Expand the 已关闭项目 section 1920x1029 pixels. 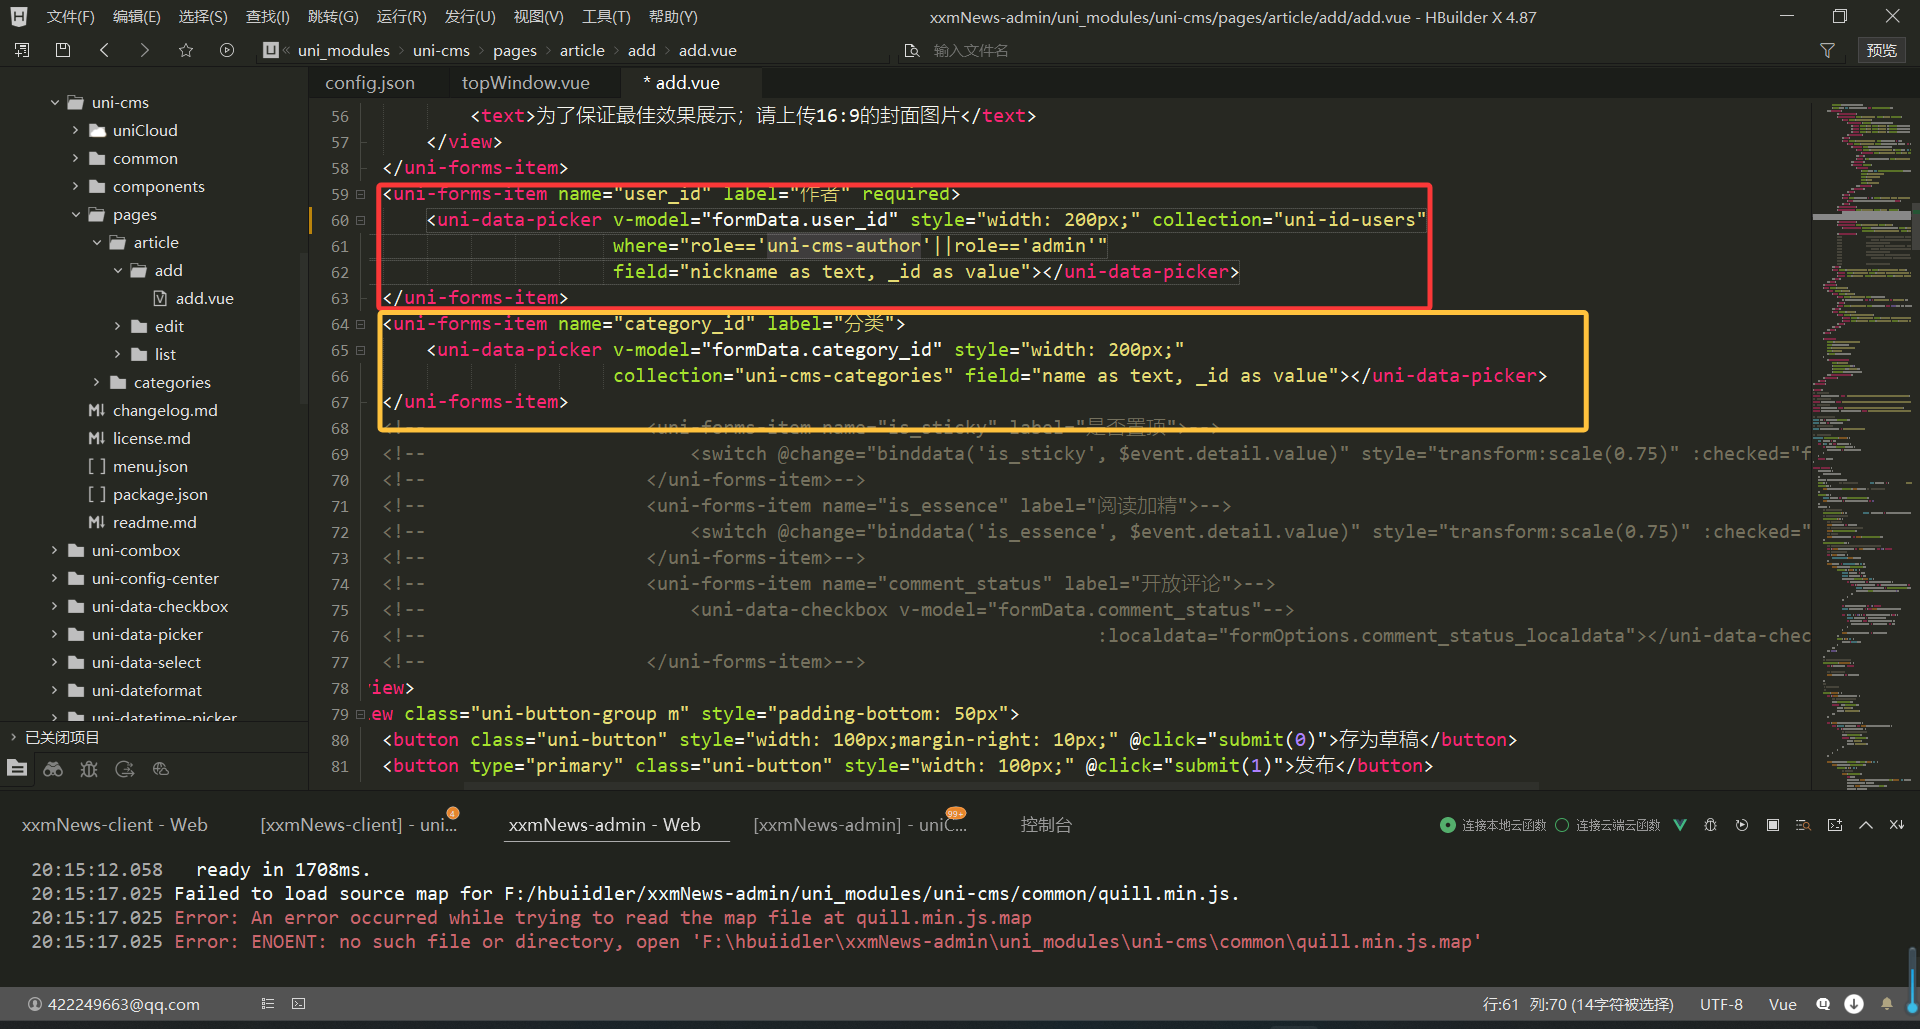pos(13,737)
